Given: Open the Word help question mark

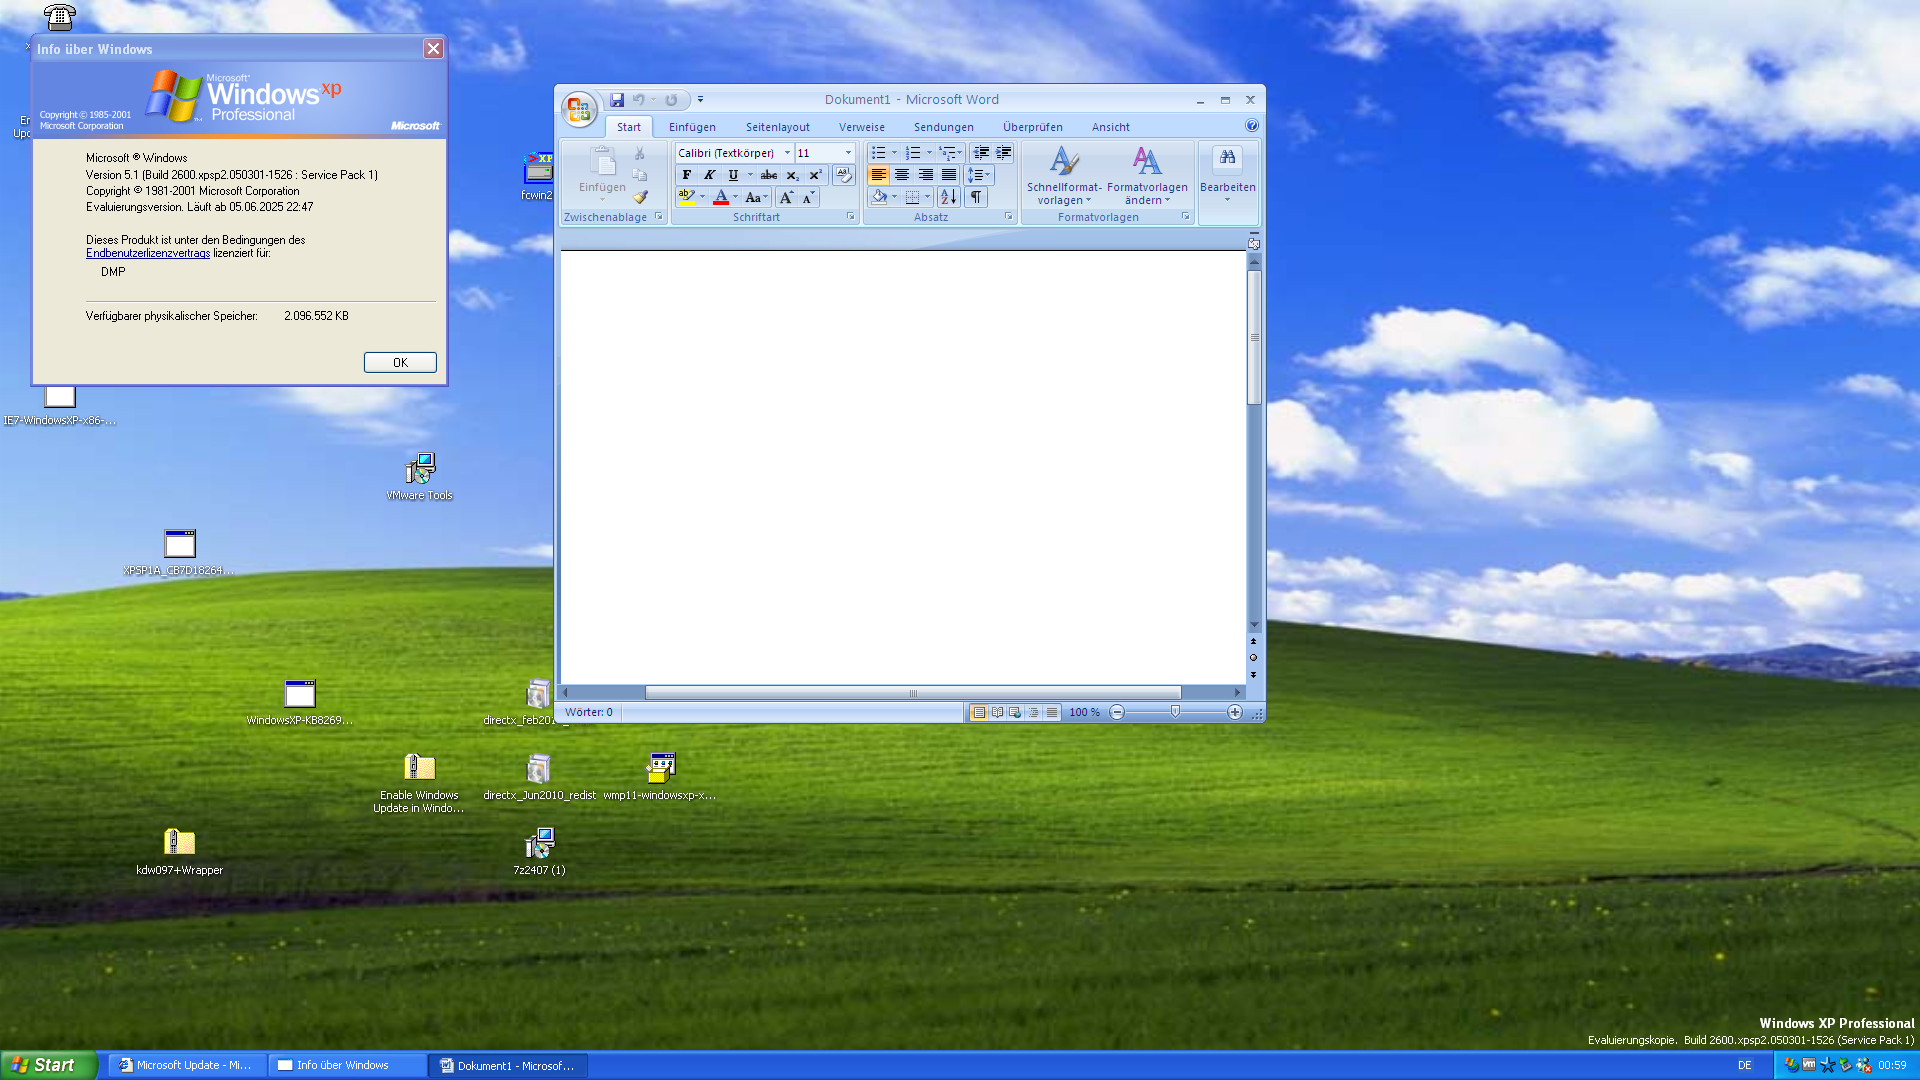Looking at the screenshot, I should tap(1251, 126).
